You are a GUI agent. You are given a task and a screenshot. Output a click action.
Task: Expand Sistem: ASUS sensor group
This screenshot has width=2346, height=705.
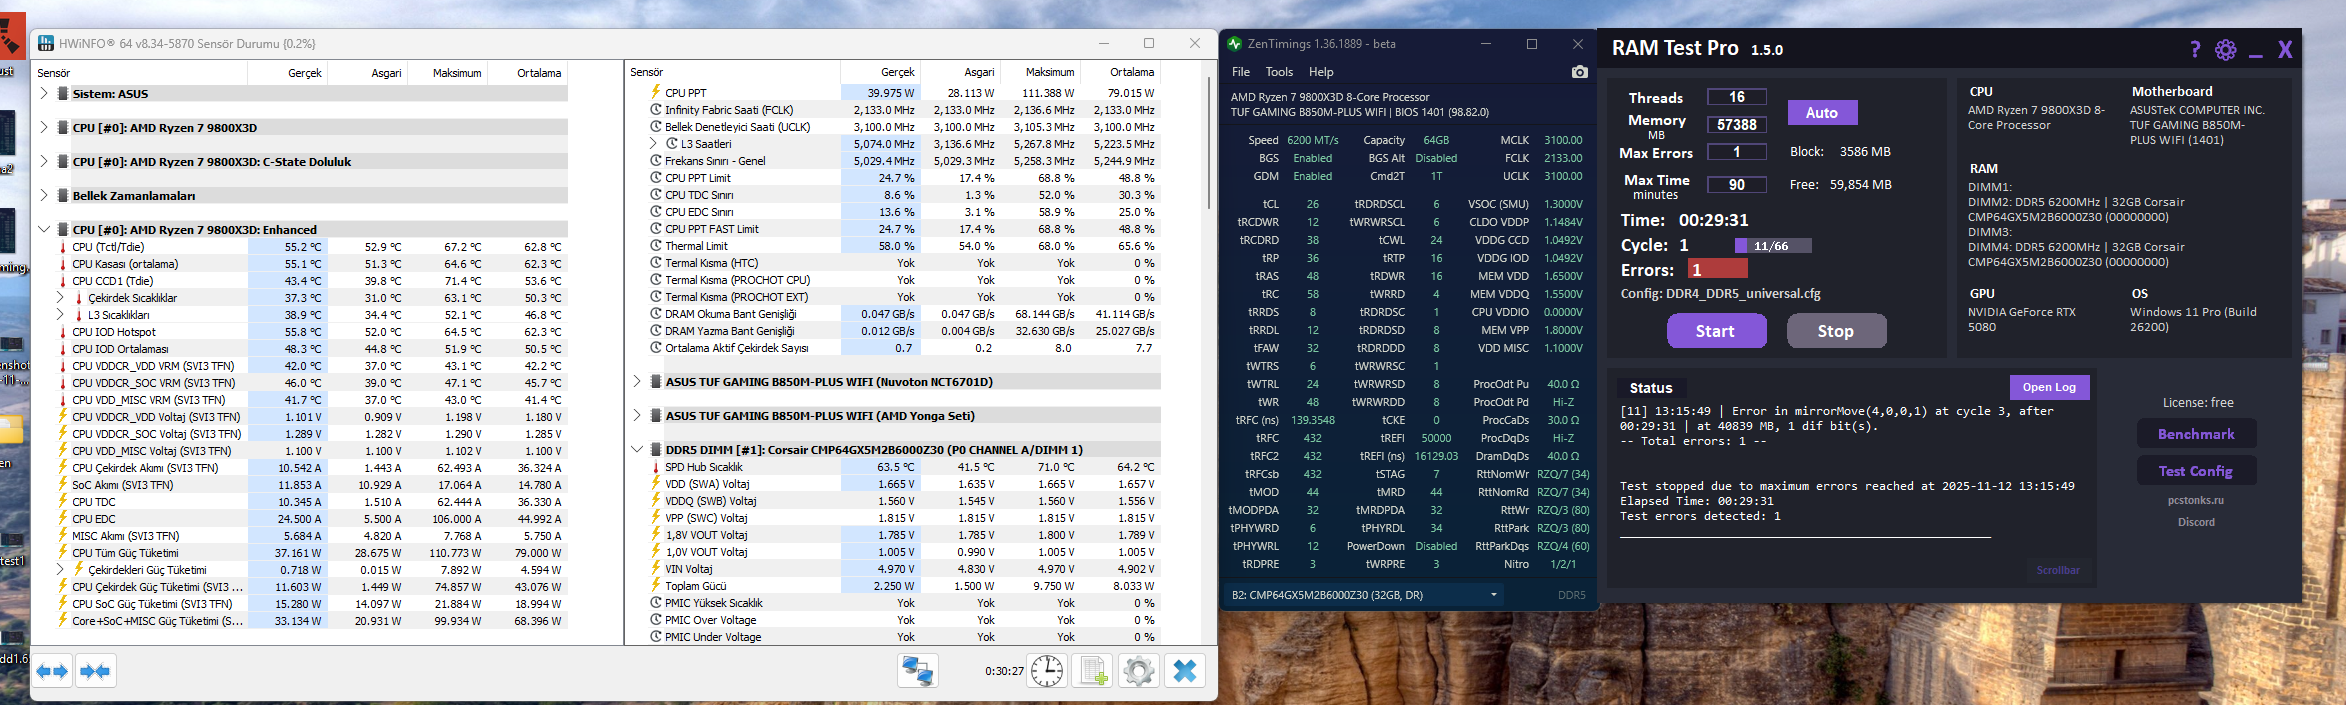pyautogui.click(x=43, y=93)
